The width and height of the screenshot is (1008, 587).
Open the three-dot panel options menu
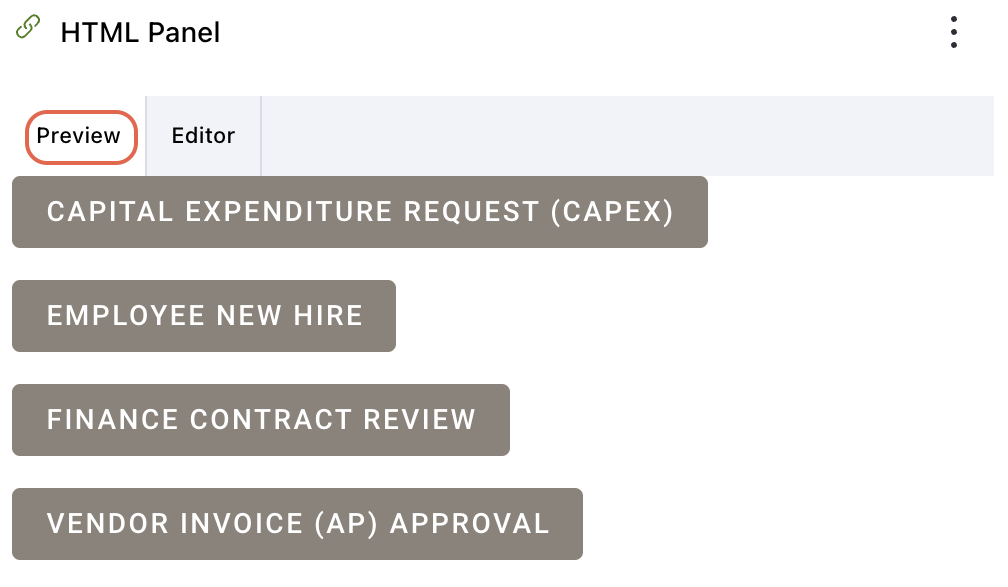point(954,32)
